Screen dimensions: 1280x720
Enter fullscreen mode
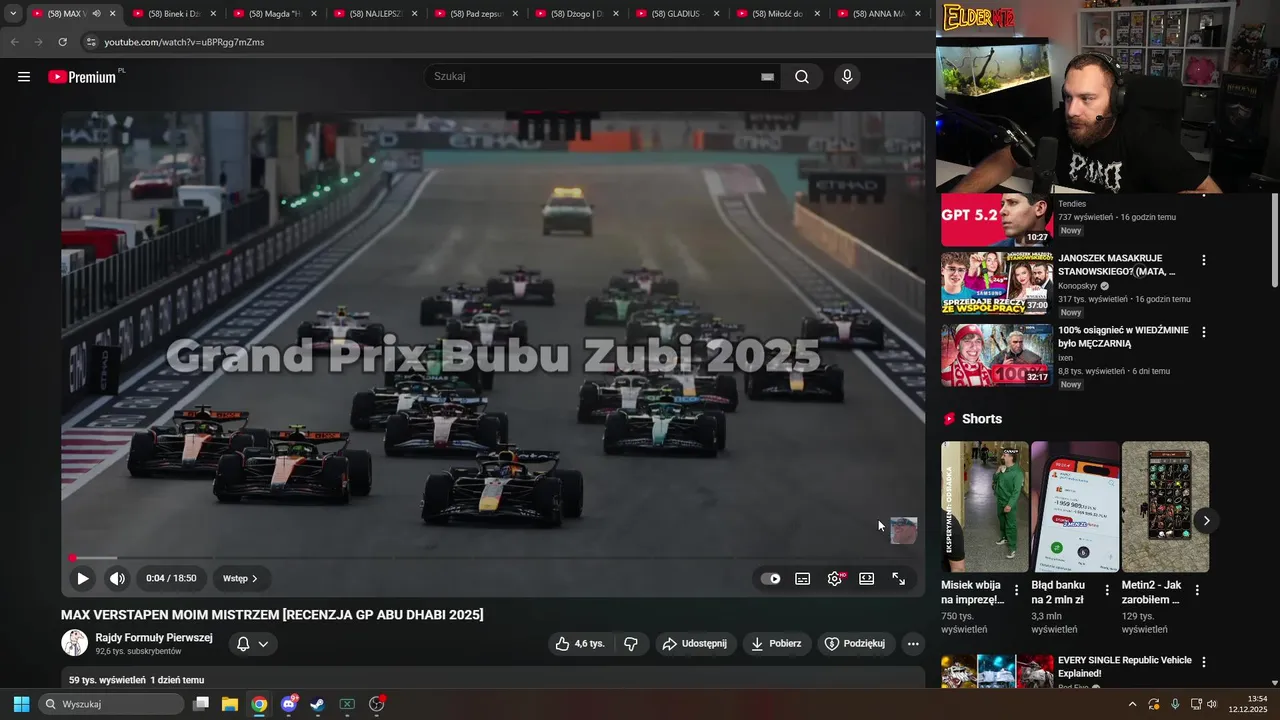(x=899, y=578)
